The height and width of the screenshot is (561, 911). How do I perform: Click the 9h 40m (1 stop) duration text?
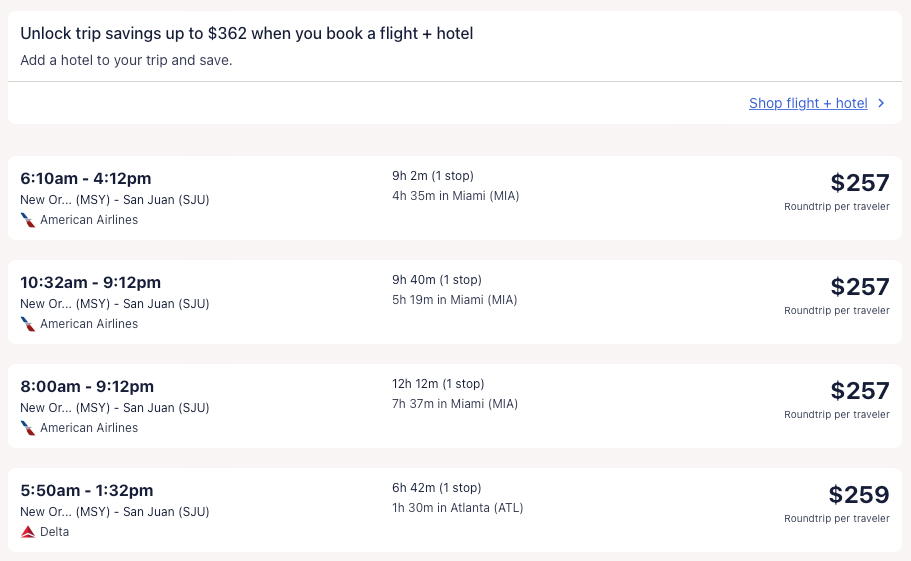(436, 280)
